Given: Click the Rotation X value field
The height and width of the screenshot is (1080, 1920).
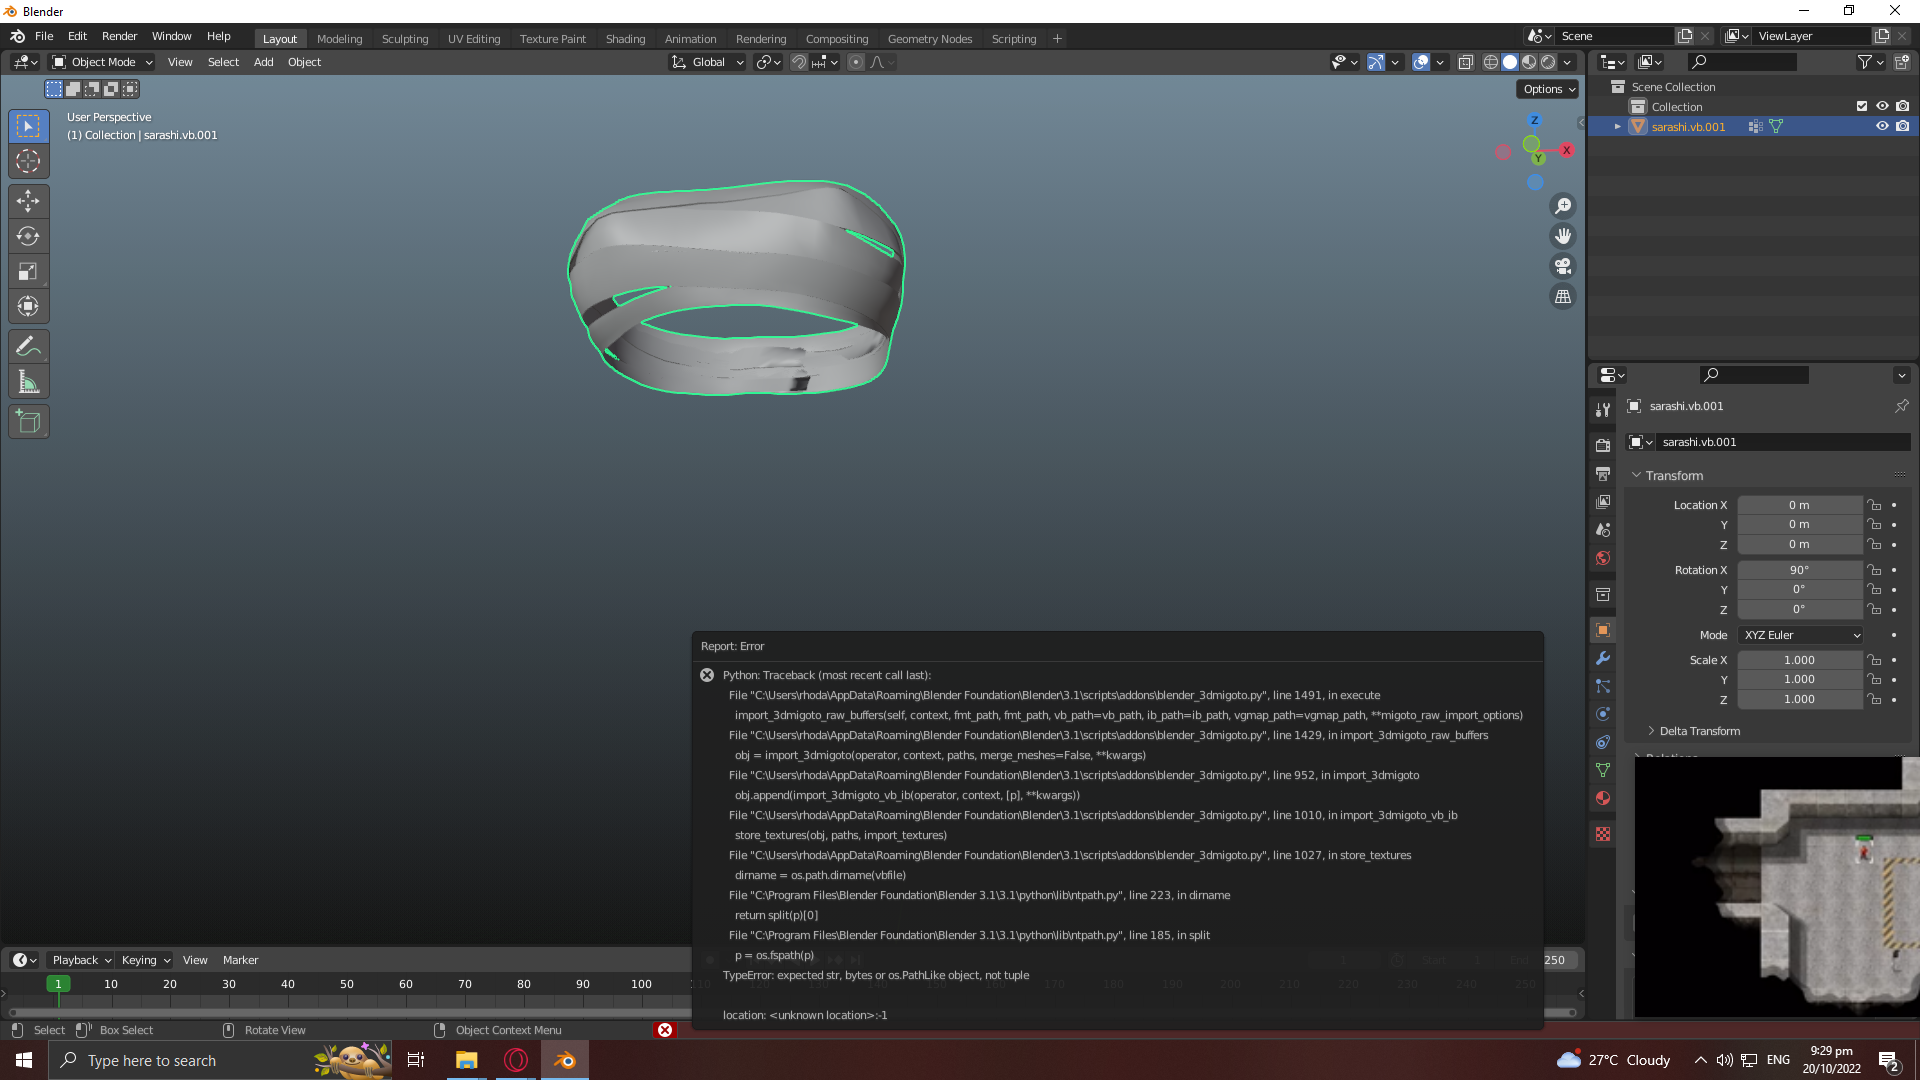Looking at the screenshot, I should [x=1799, y=570].
